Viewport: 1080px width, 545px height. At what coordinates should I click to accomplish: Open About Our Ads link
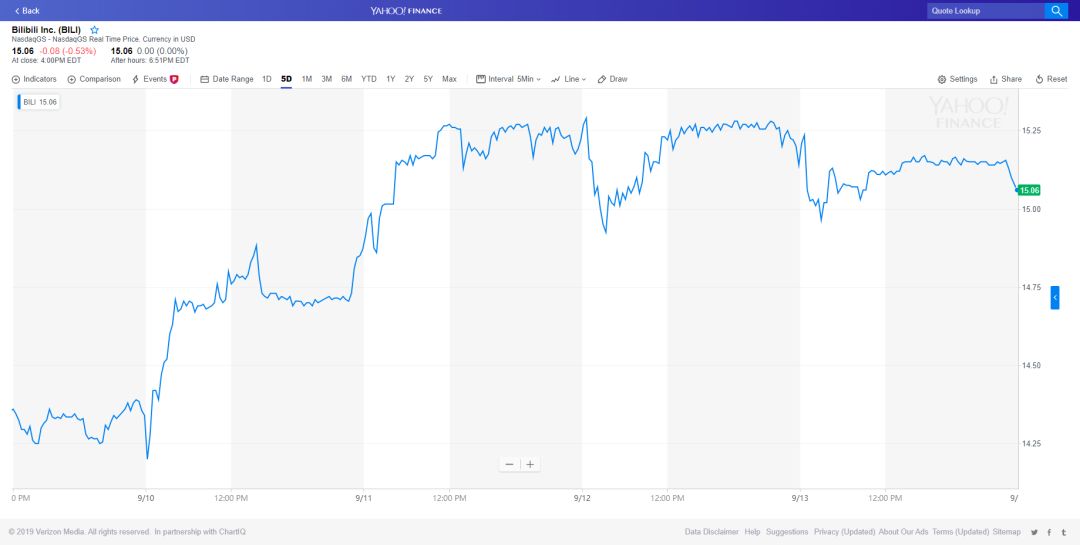904,532
